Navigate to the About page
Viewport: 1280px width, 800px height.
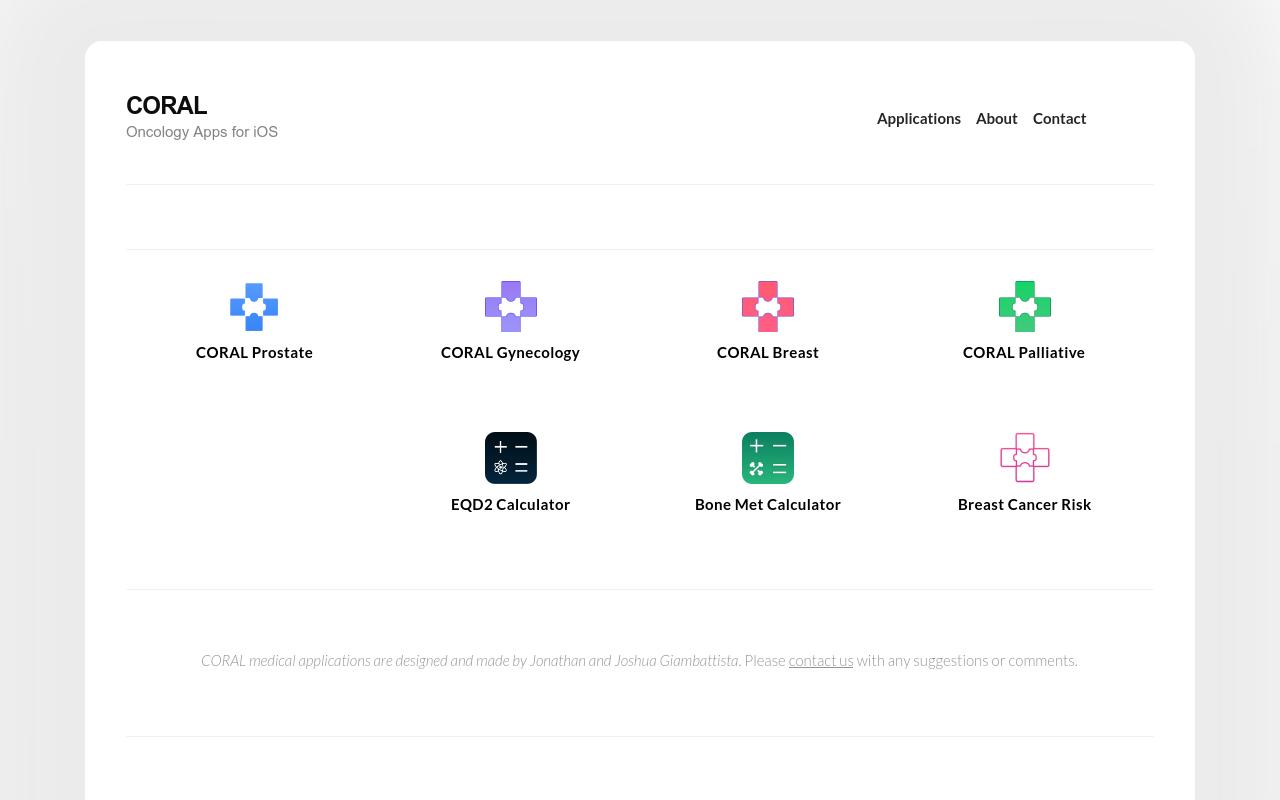[996, 118]
